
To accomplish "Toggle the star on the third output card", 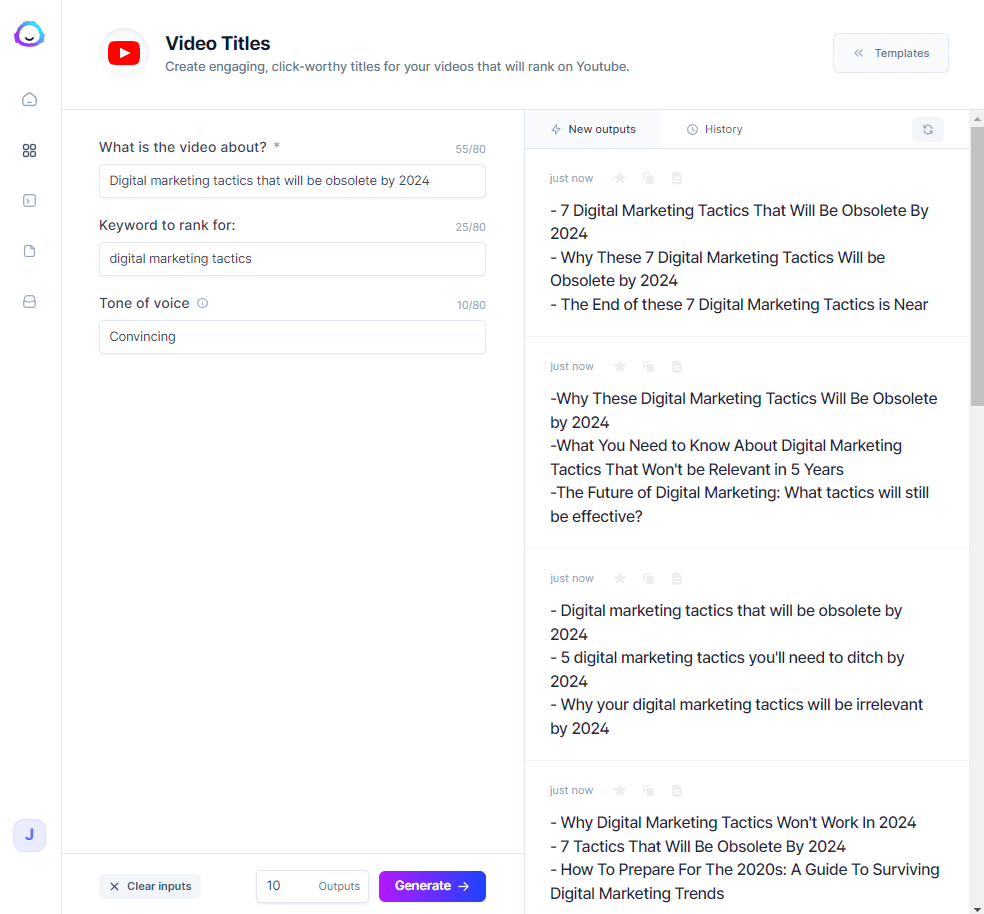I will point(619,578).
